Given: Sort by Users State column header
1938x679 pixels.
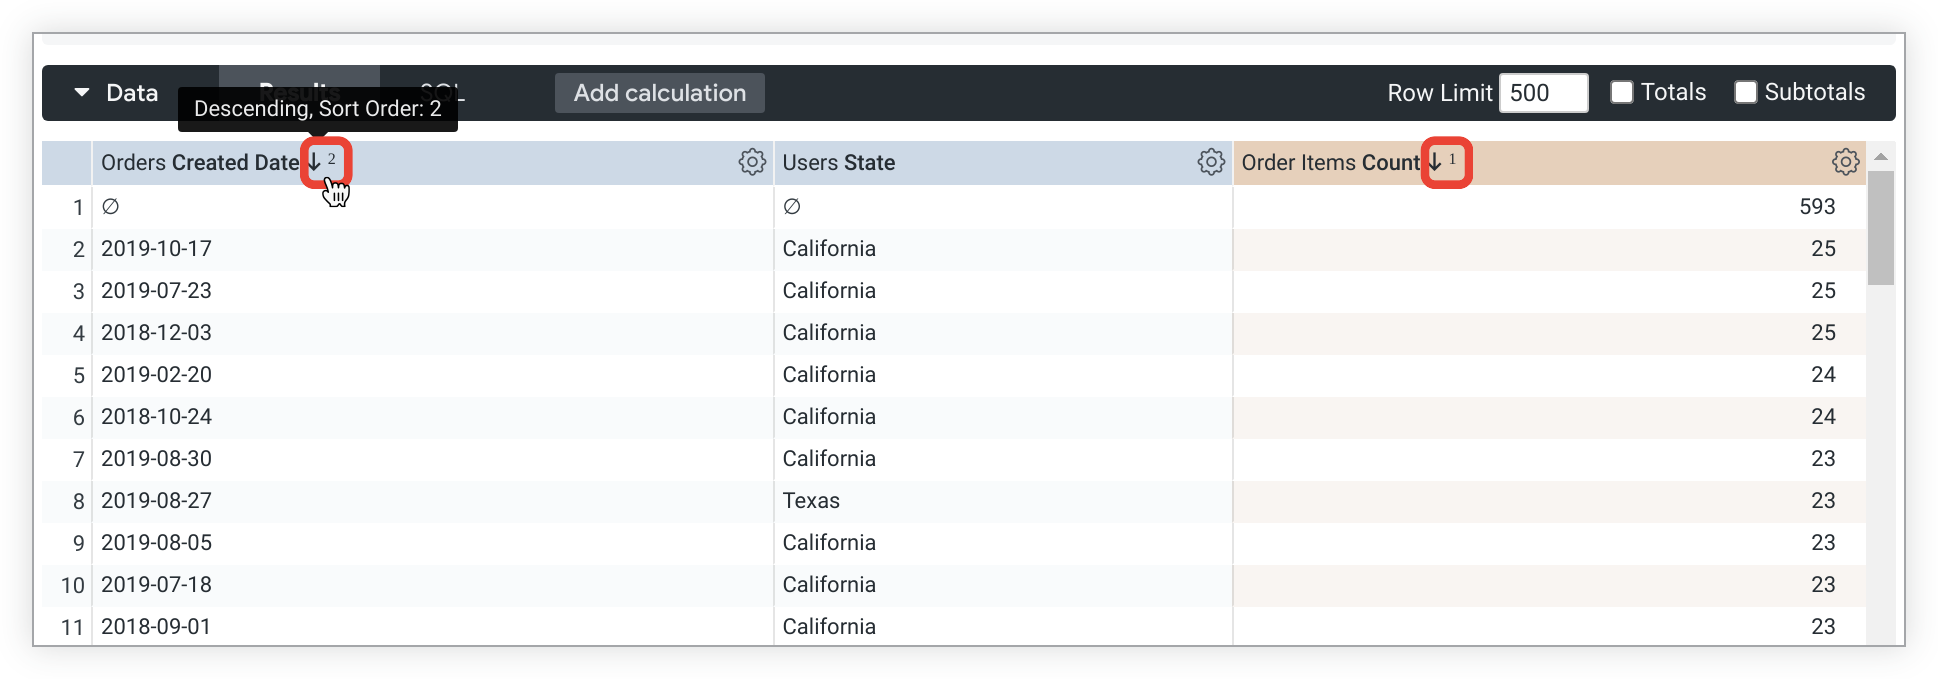Looking at the screenshot, I should click(839, 163).
